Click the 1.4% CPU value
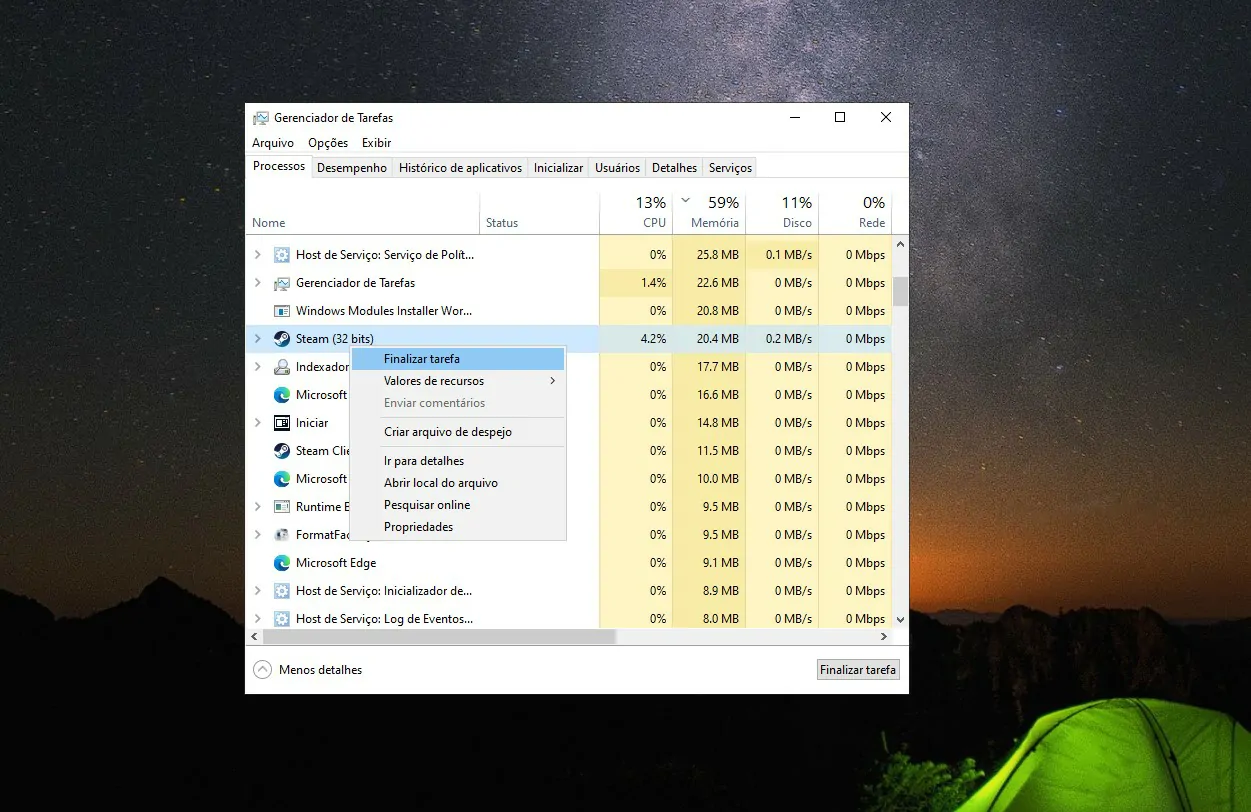The image size is (1251, 812). [654, 283]
